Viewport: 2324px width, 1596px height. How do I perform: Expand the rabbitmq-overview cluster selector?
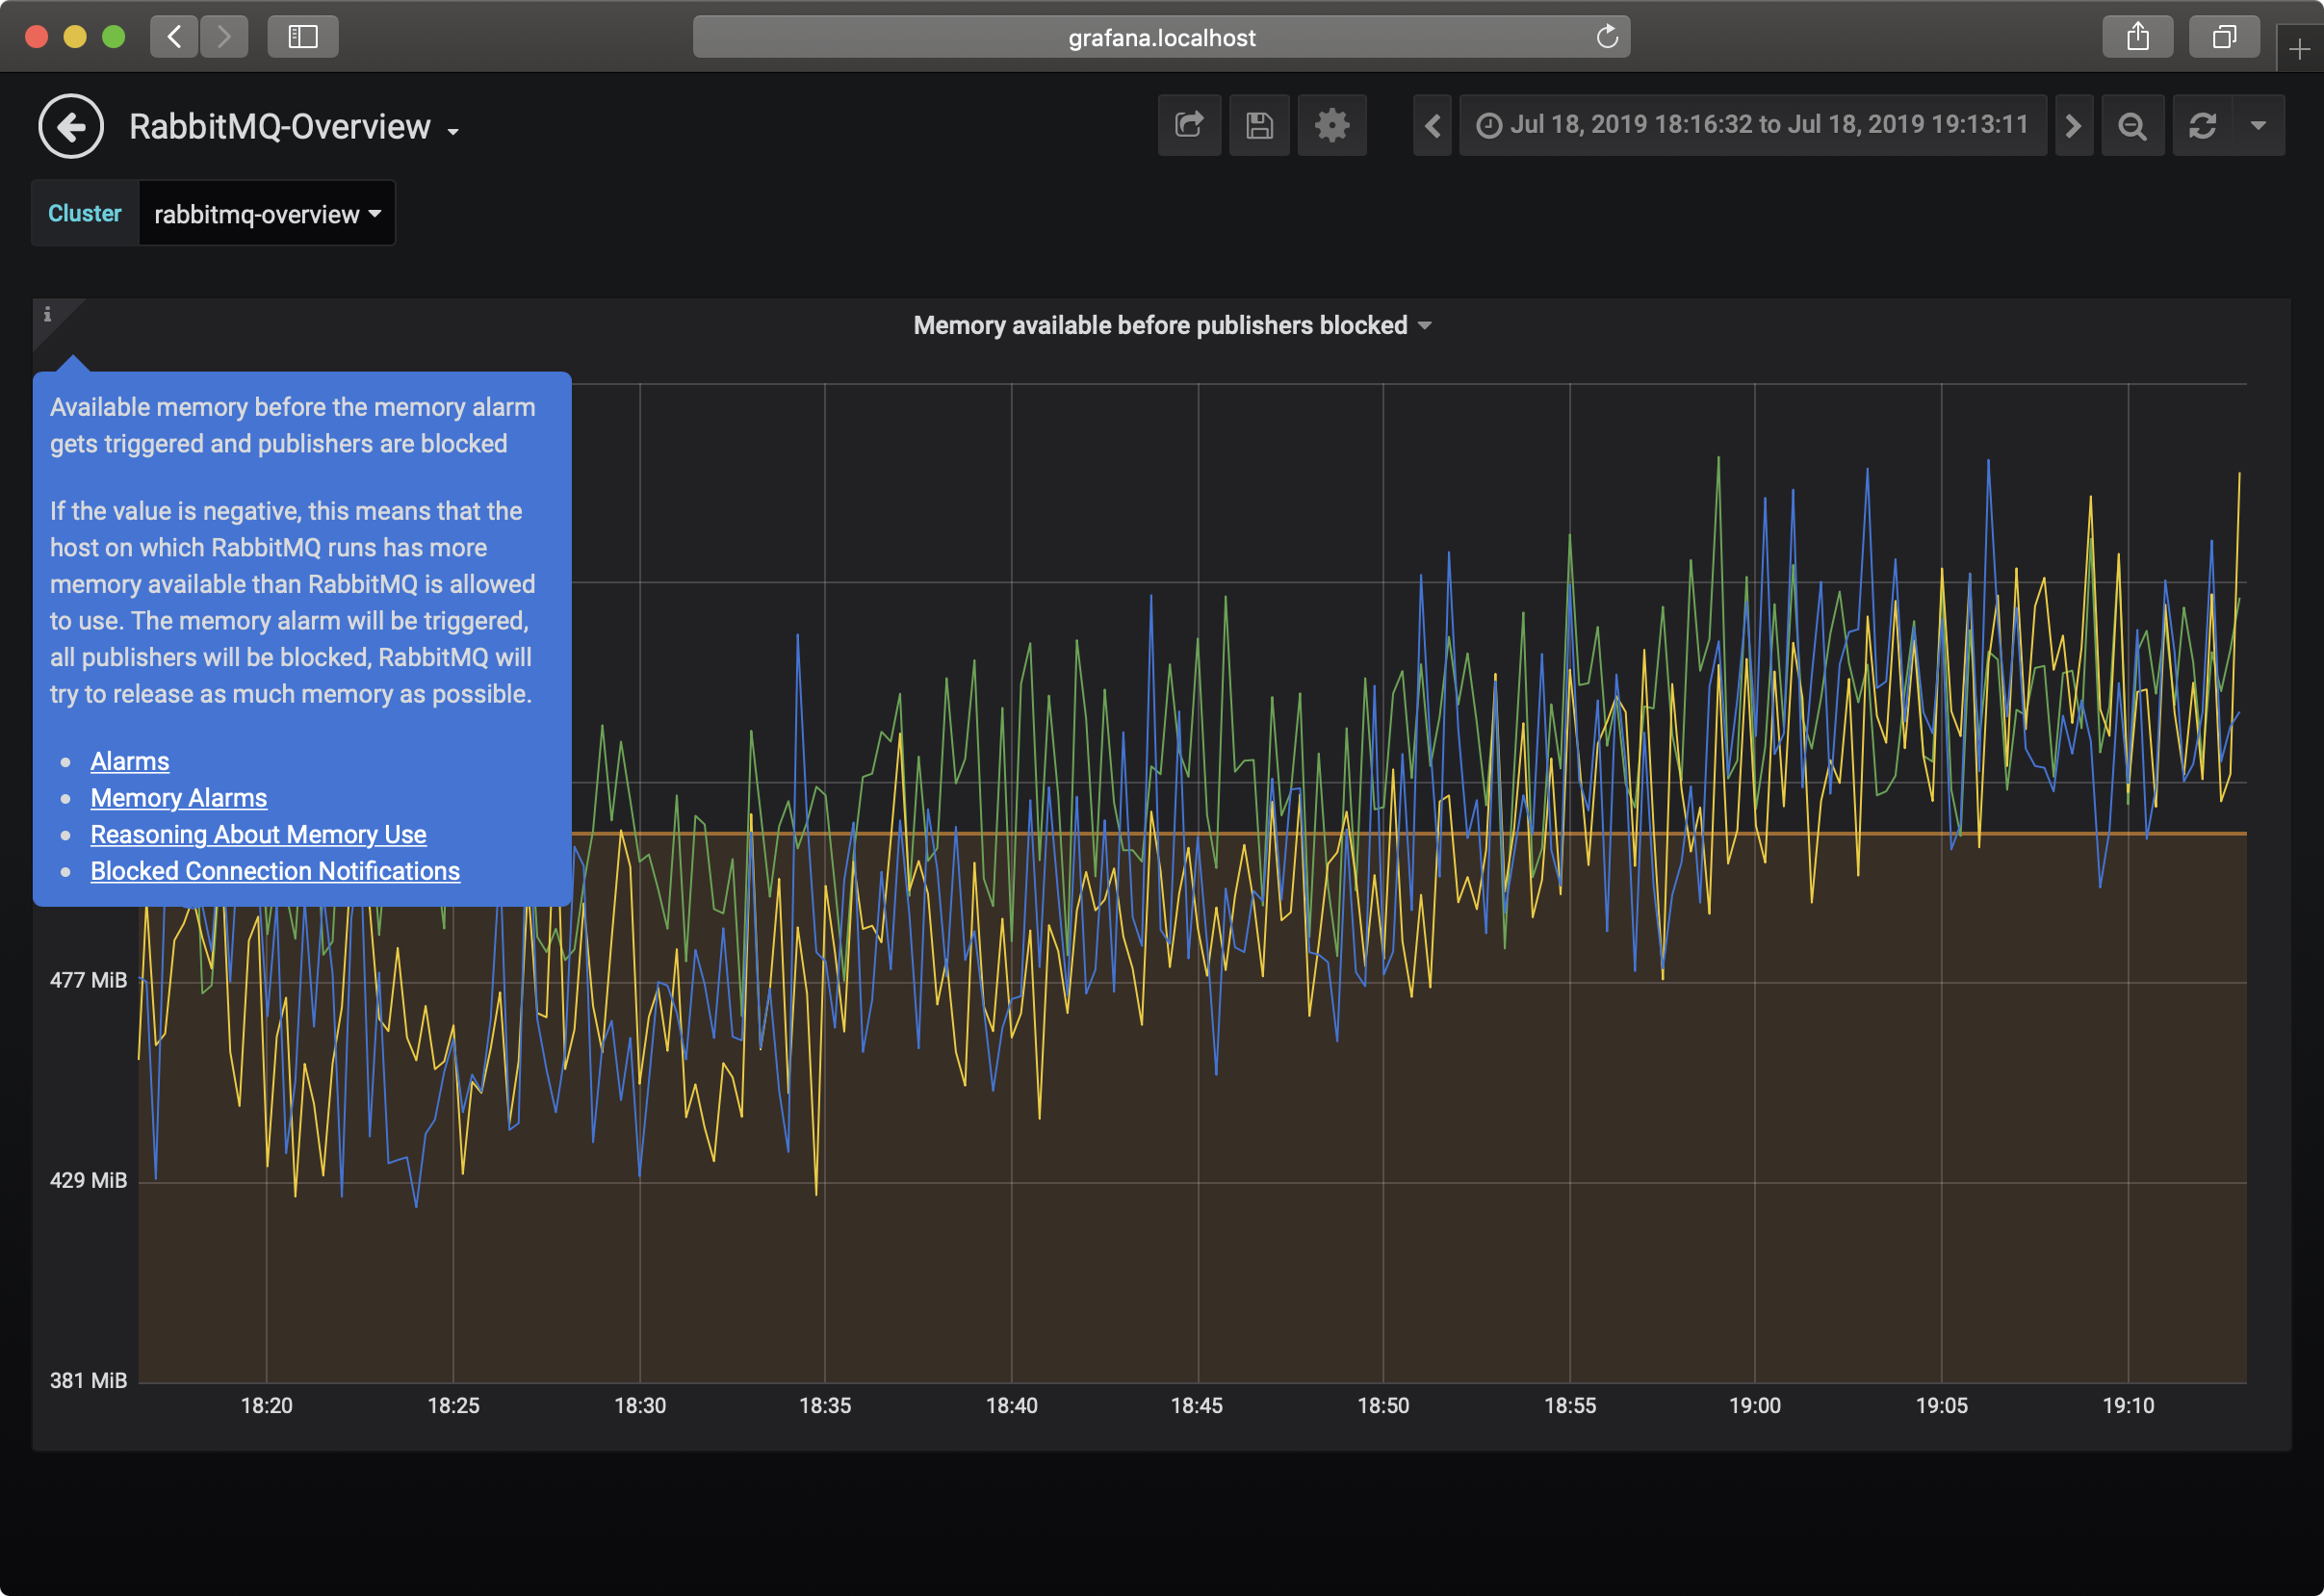[x=267, y=214]
